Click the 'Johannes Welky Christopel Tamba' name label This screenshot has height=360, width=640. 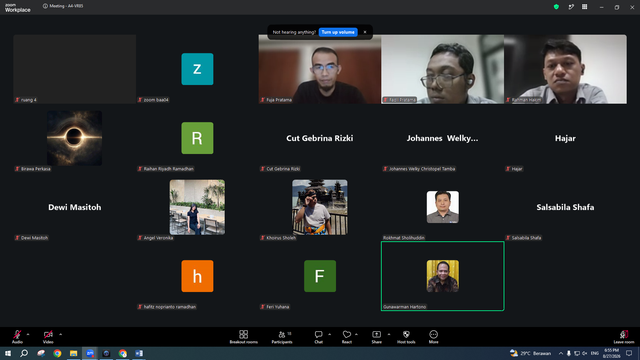pos(422,169)
